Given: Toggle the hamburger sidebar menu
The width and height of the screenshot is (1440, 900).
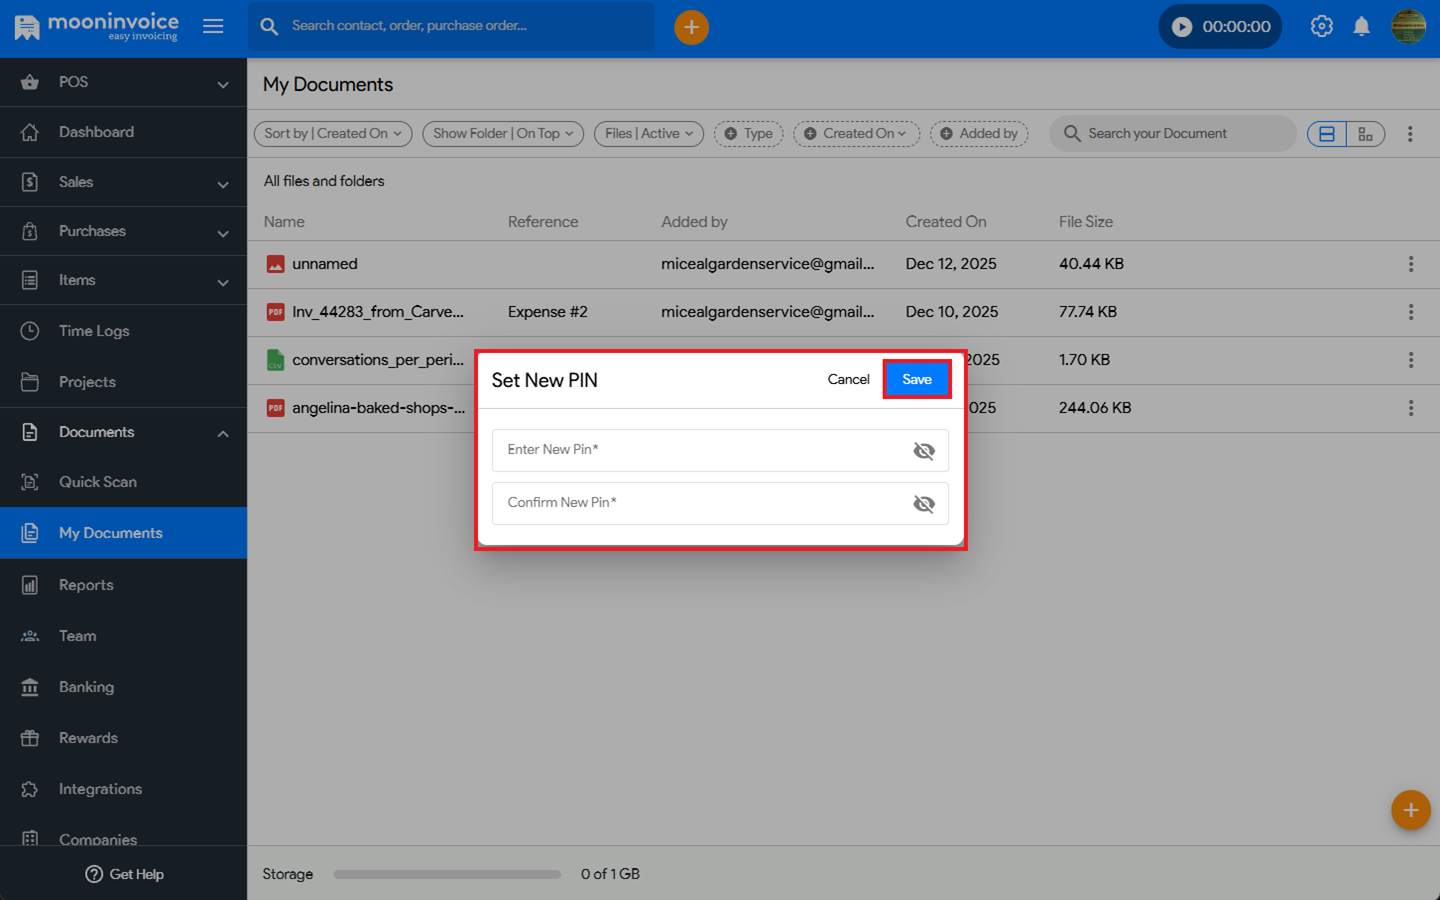Looking at the screenshot, I should (213, 27).
